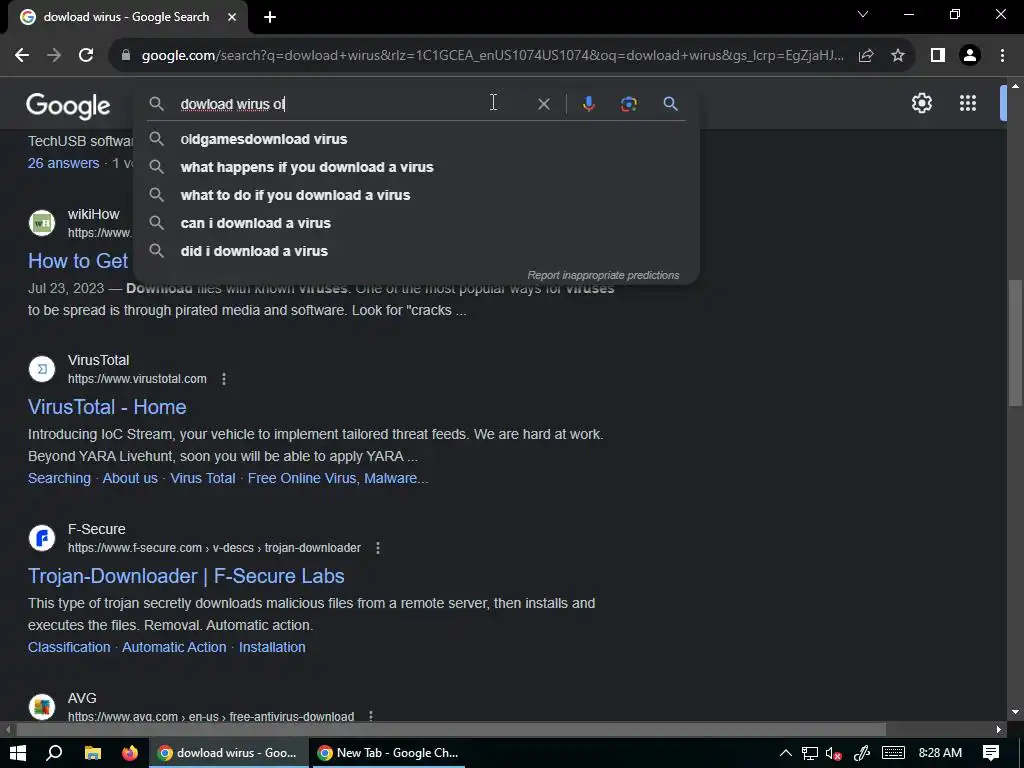Open the Searching sitelink
Image resolution: width=1024 pixels, height=768 pixels.
59,479
